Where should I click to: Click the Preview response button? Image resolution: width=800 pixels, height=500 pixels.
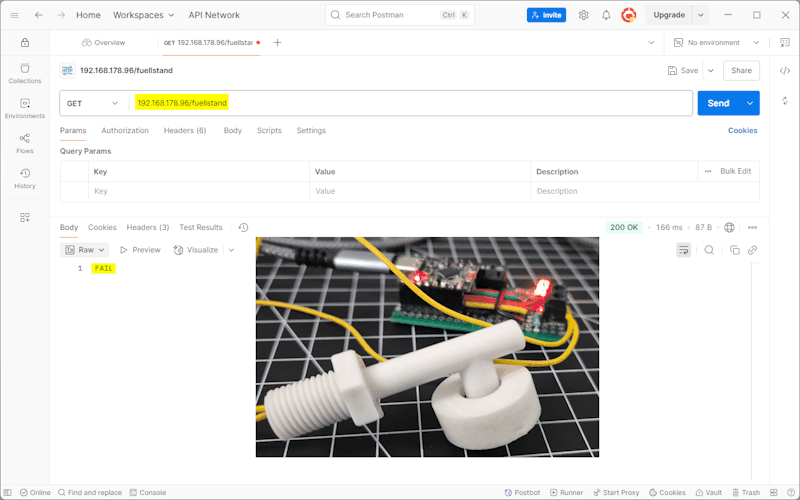[140, 250]
